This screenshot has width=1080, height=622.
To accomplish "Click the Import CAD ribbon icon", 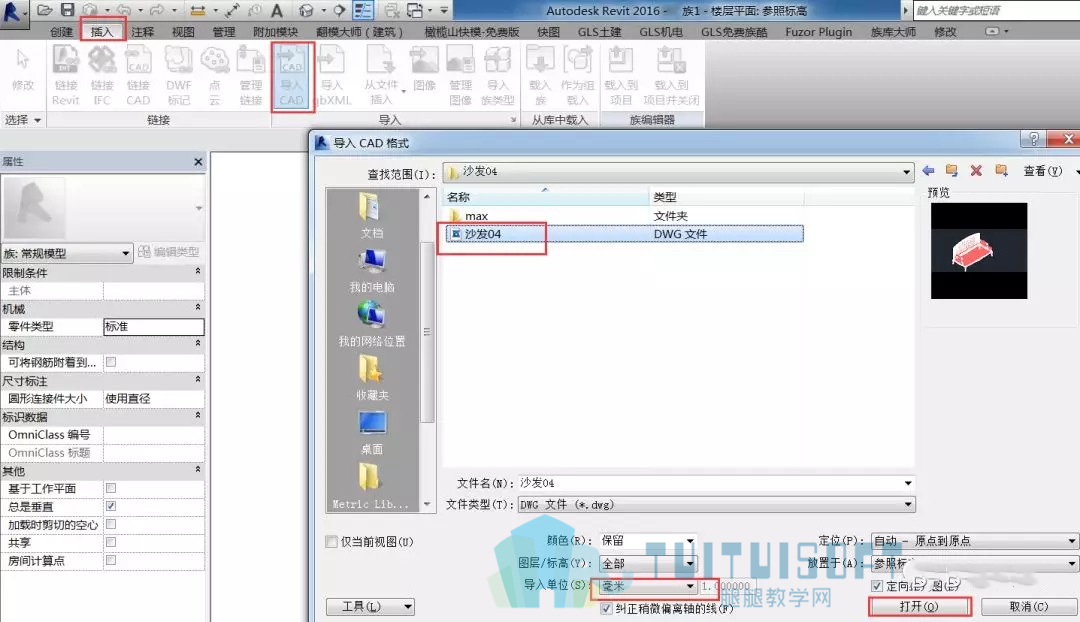I will click(291, 74).
